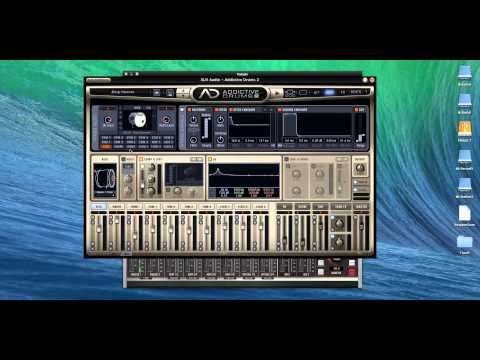Click the Addictive Drums logo
This screenshot has width=480, height=360.
(x=230, y=94)
